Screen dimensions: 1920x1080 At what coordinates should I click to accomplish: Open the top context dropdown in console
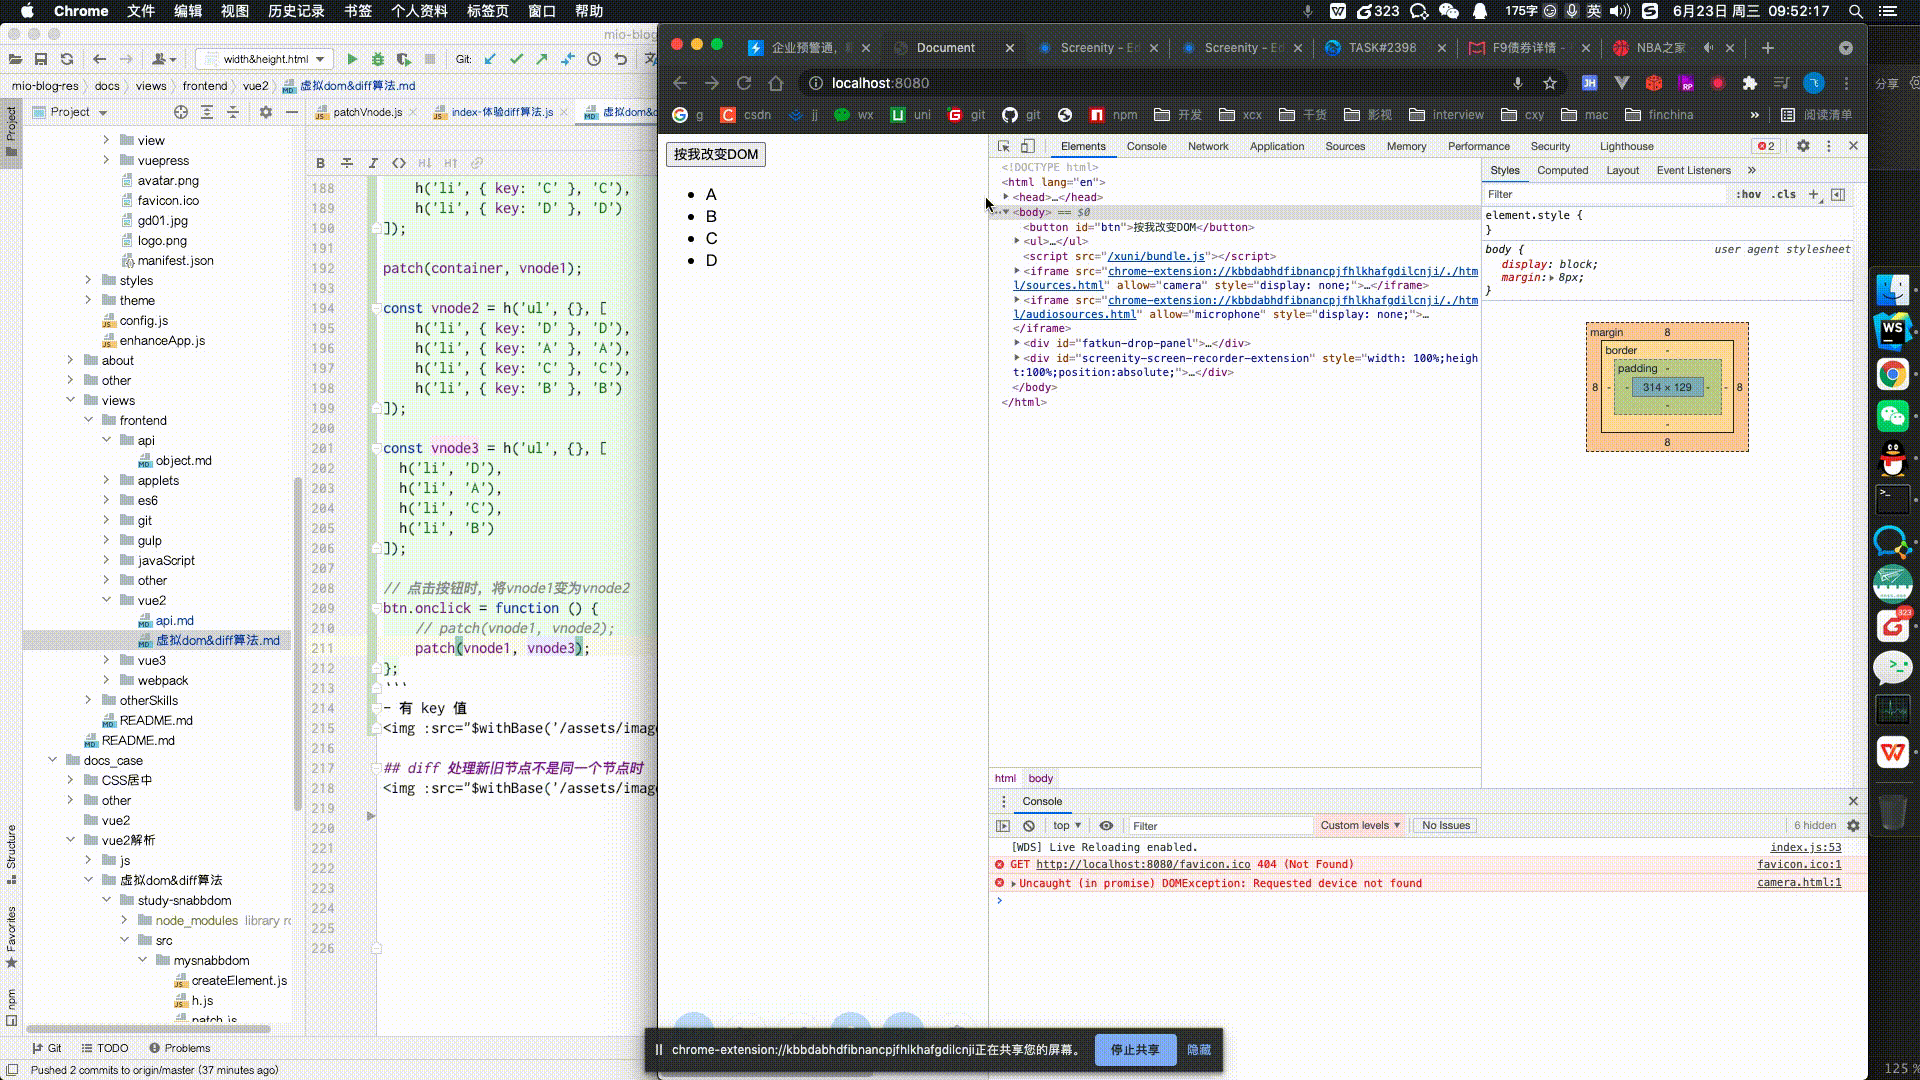[x=1067, y=826]
